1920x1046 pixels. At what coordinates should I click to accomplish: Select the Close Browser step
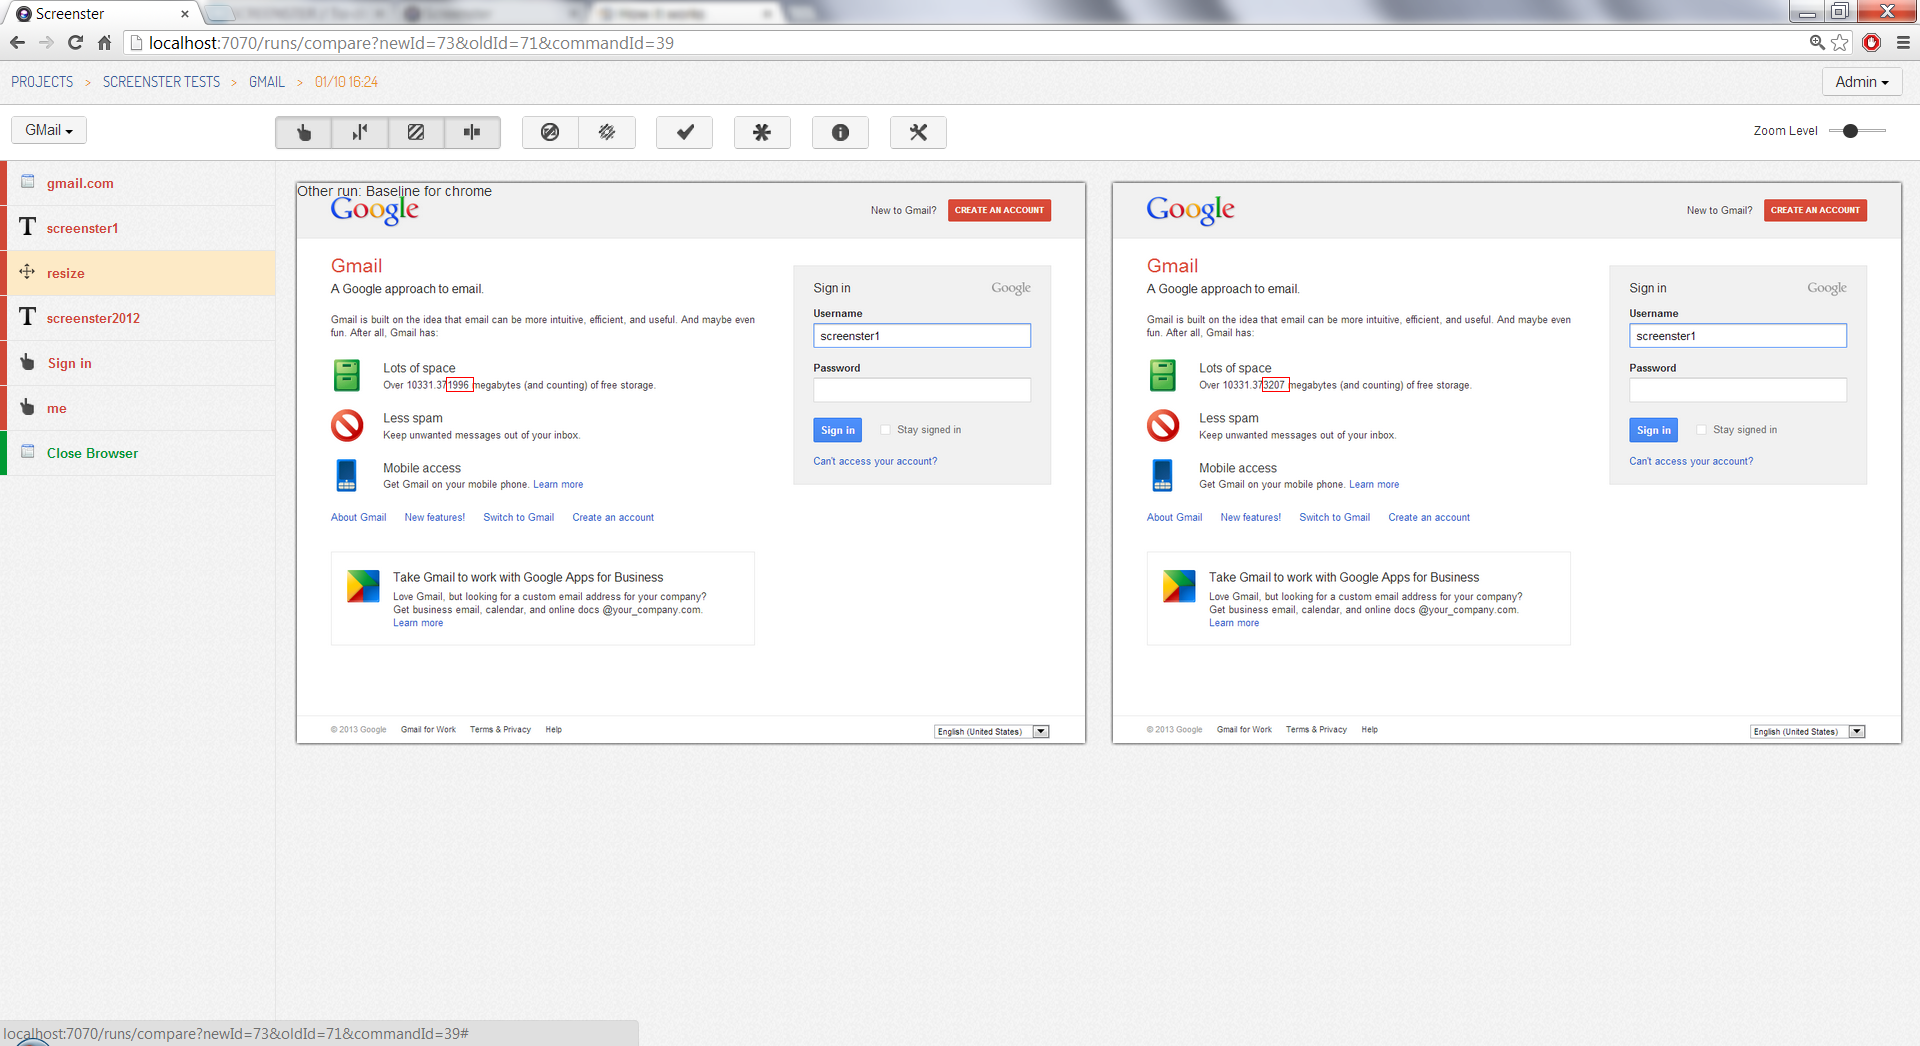[92, 453]
